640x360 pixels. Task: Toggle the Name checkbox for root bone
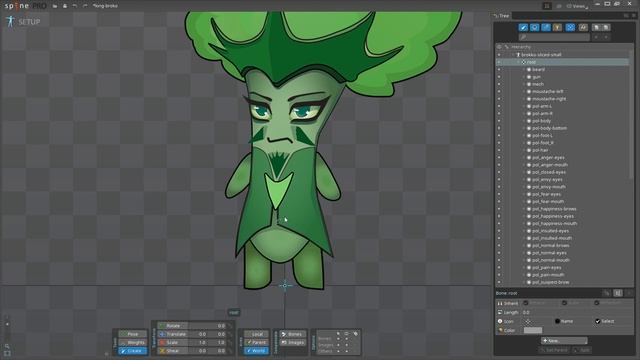pyautogui.click(x=558, y=322)
